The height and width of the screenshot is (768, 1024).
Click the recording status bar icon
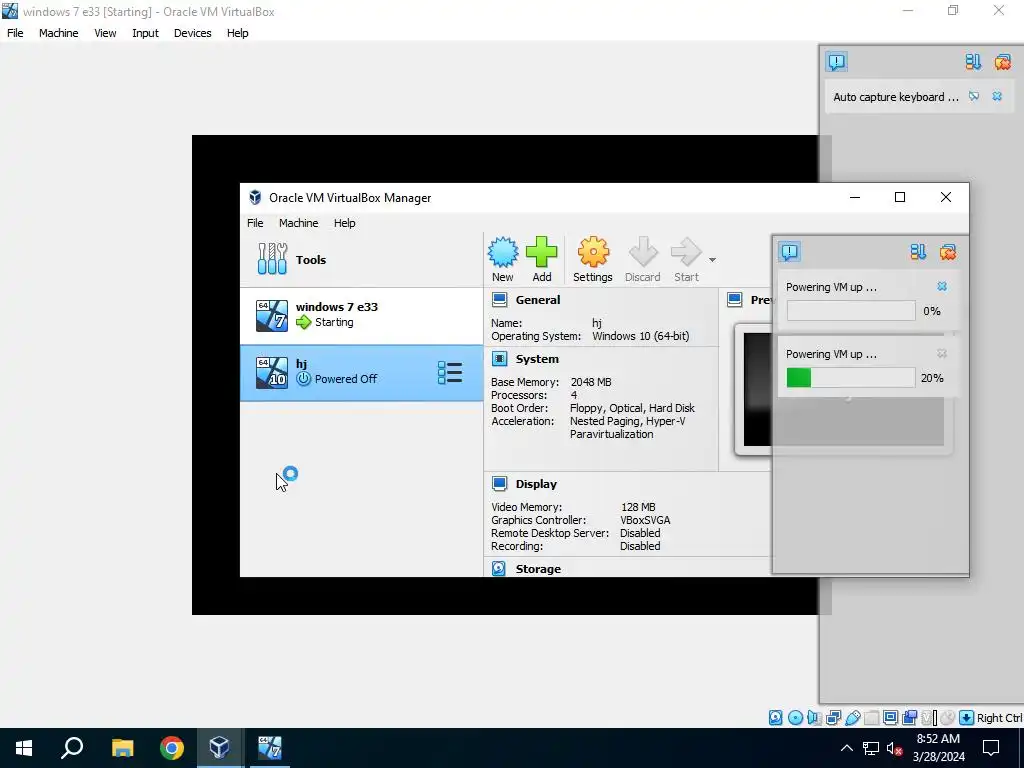pyautogui.click(x=909, y=718)
